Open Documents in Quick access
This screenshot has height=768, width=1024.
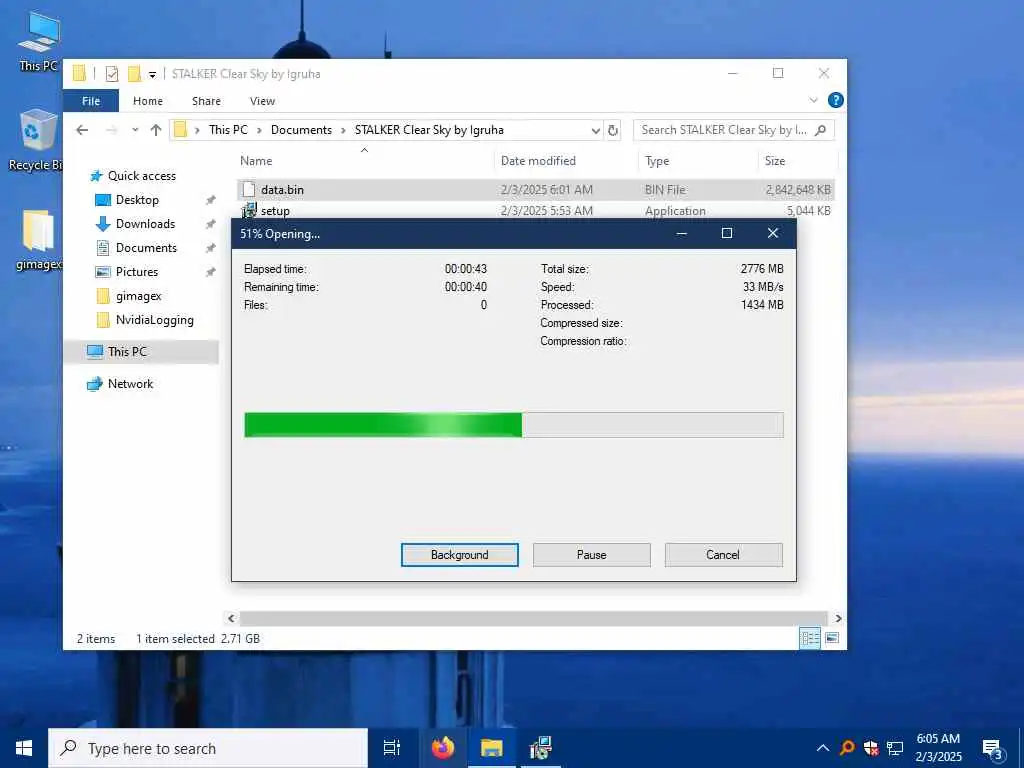[146, 248]
